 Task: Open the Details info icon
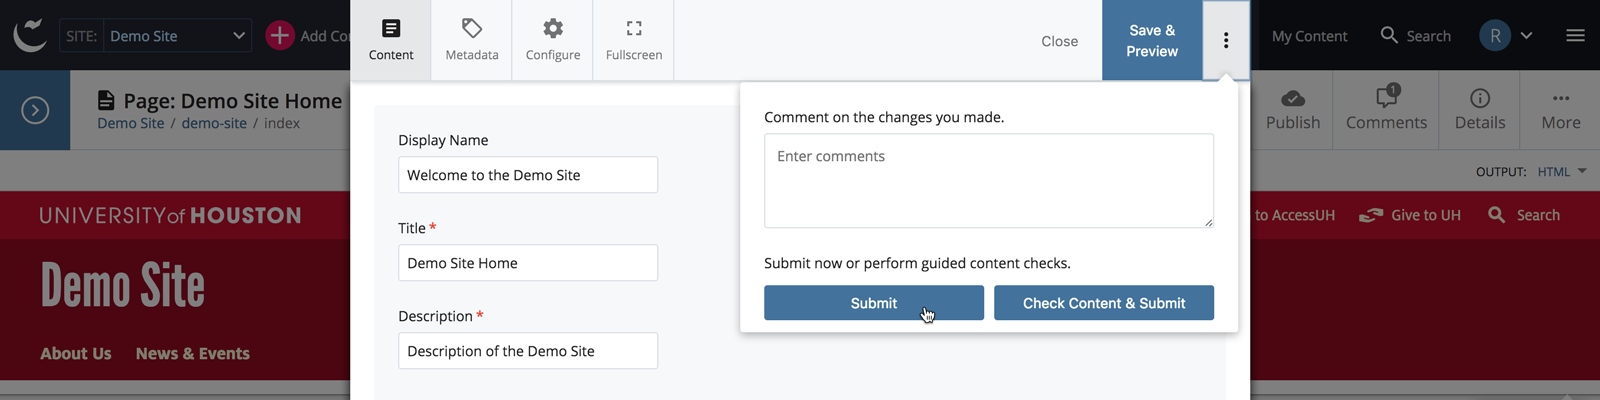[x=1480, y=98]
